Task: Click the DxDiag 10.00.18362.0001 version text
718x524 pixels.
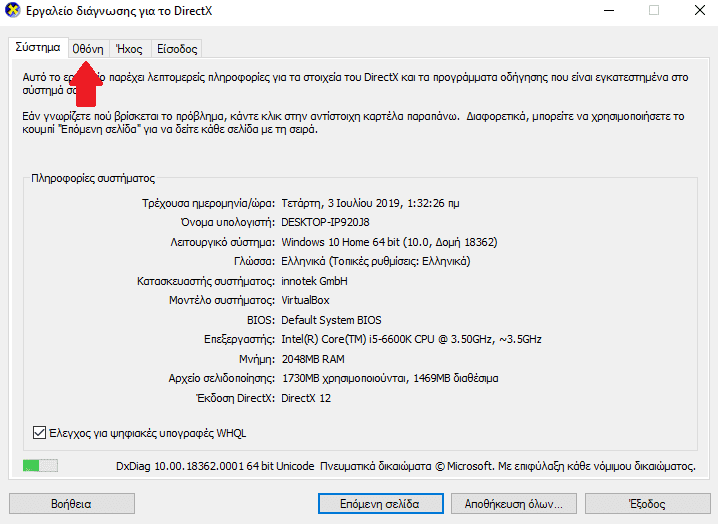Action: pos(180,466)
